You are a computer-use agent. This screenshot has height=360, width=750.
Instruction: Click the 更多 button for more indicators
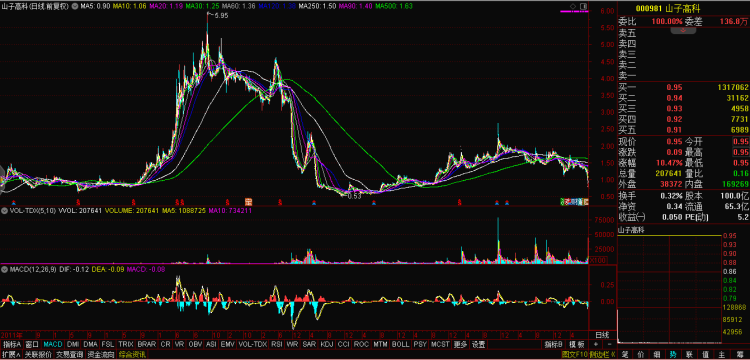coord(461,344)
